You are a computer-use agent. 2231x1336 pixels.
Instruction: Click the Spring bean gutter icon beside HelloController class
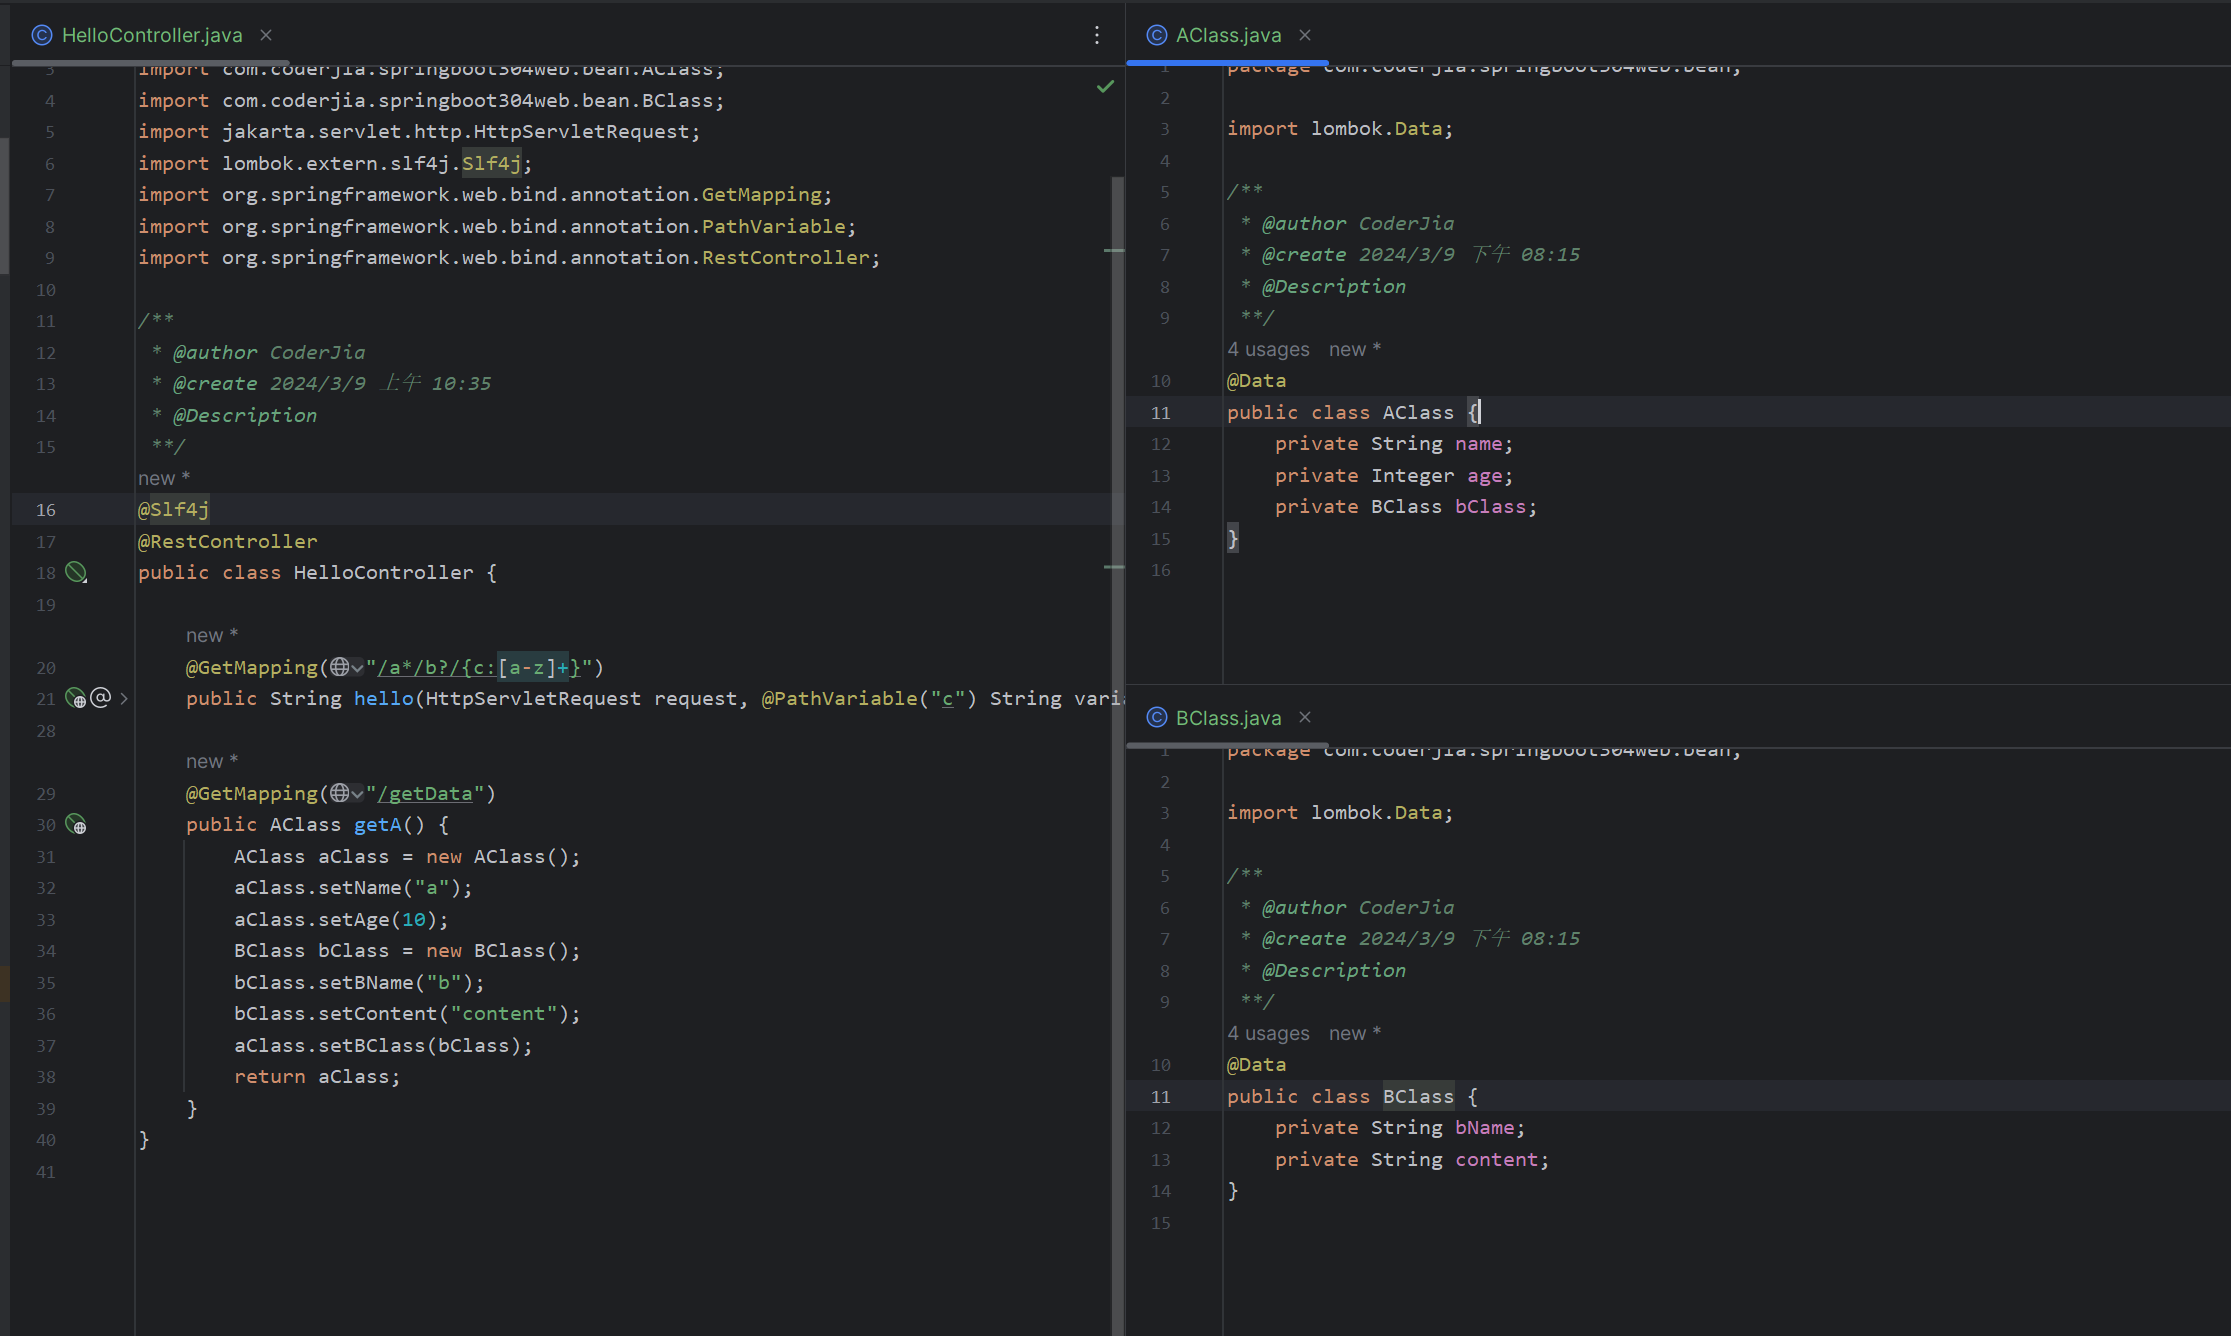coord(76,572)
